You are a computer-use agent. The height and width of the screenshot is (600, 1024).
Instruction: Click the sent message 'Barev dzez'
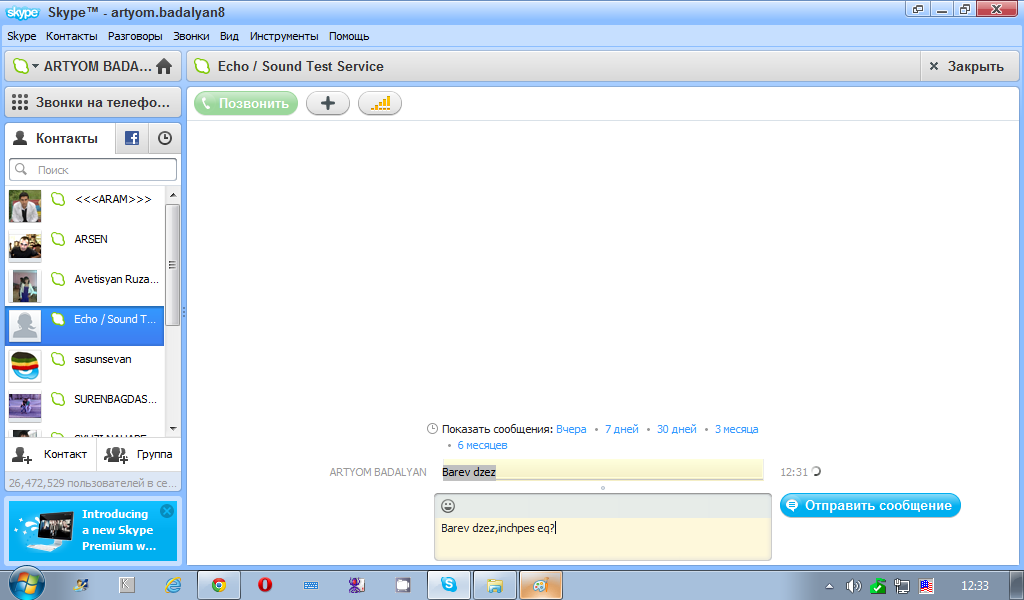(x=469, y=472)
